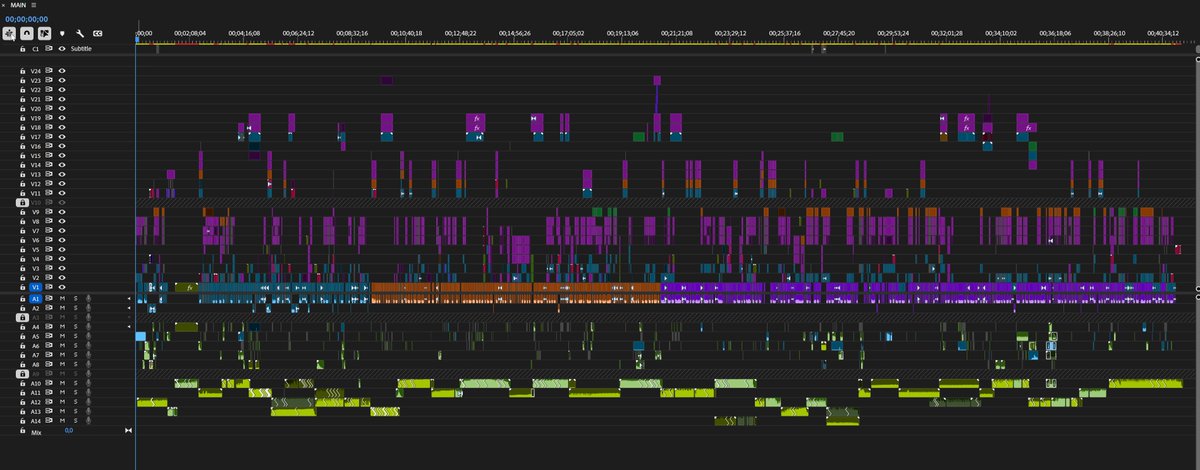The height and width of the screenshot is (470, 1200).
Task: Lock video track V20
Action: coord(22,108)
